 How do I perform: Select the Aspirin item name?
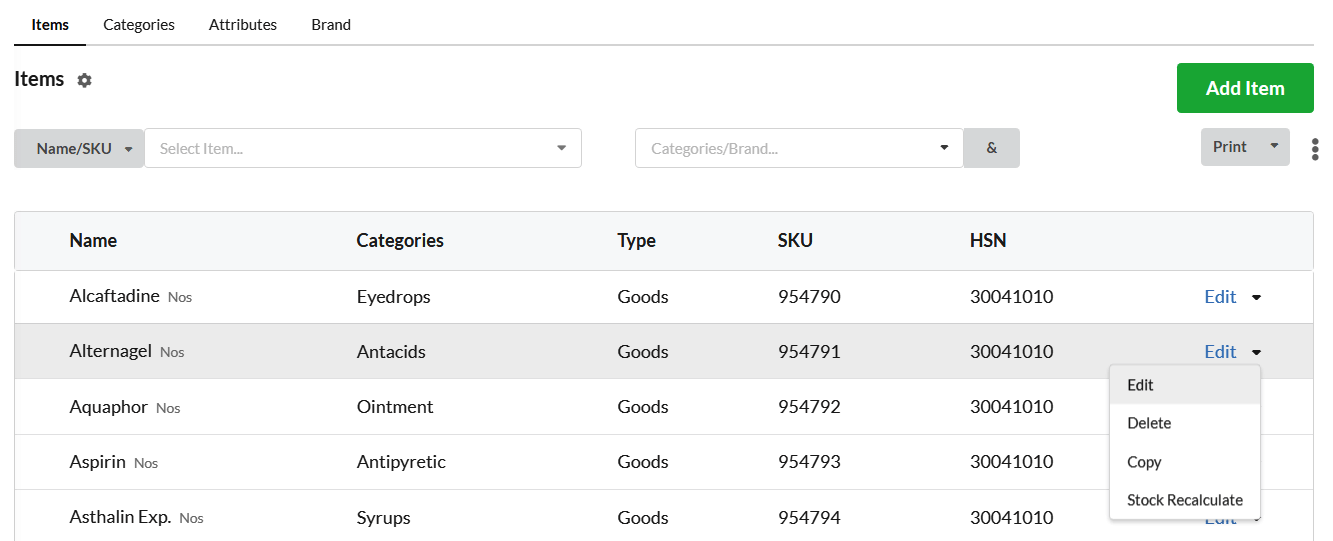tap(97, 462)
